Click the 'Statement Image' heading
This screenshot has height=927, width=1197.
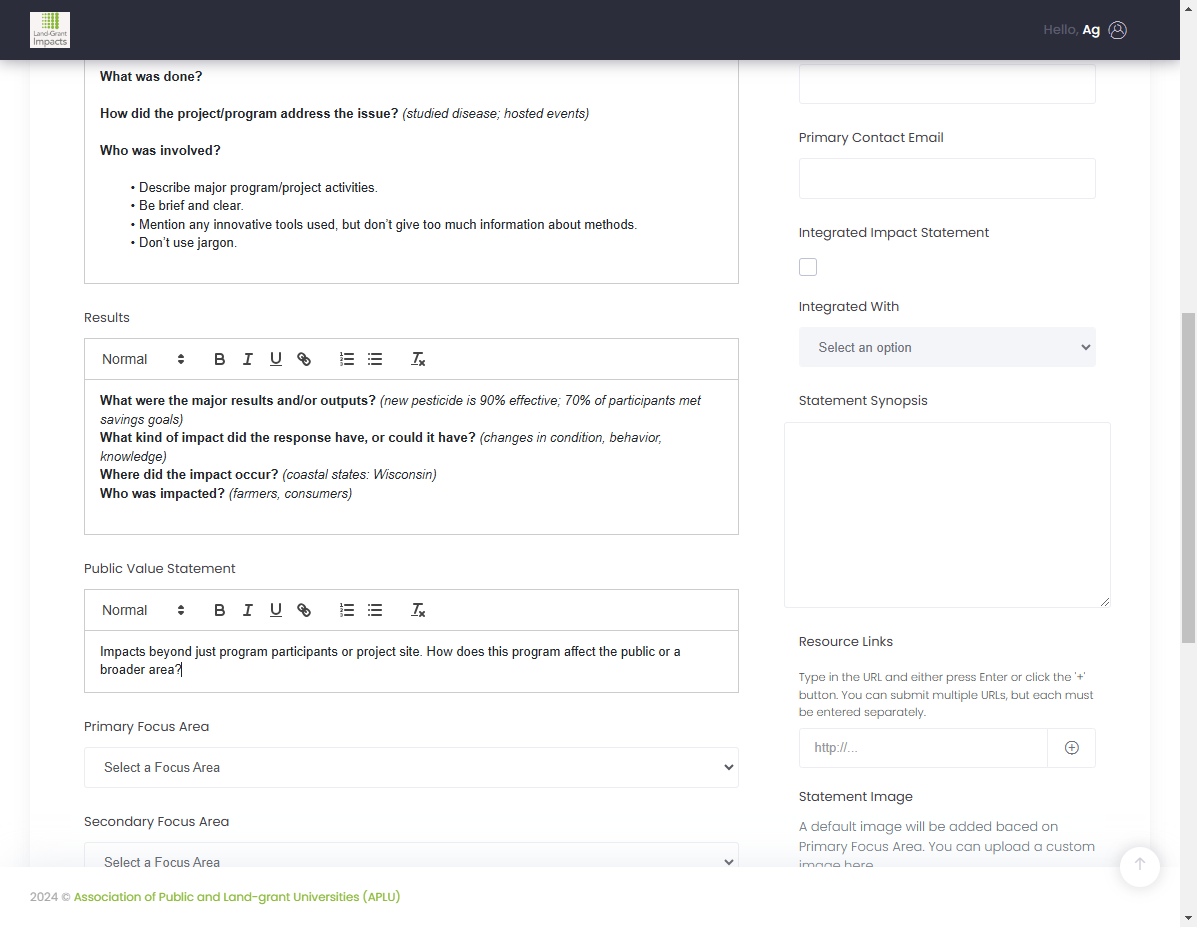856,796
